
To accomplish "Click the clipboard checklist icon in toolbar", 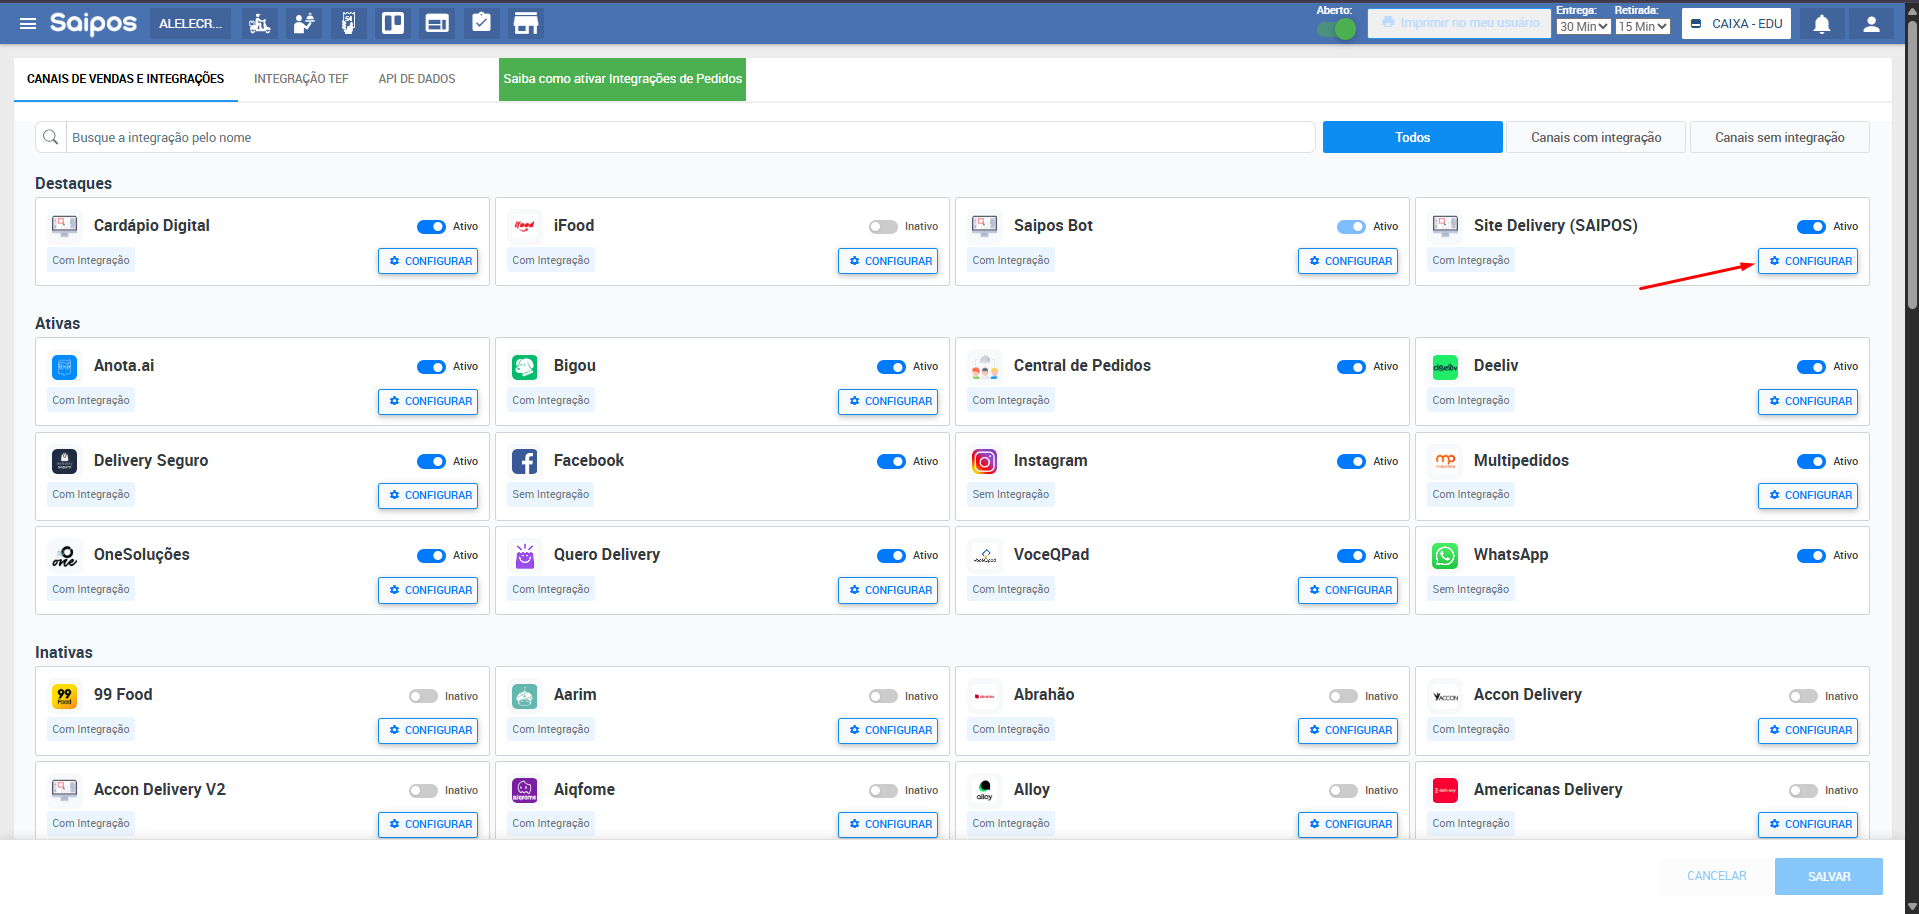I will click(481, 23).
